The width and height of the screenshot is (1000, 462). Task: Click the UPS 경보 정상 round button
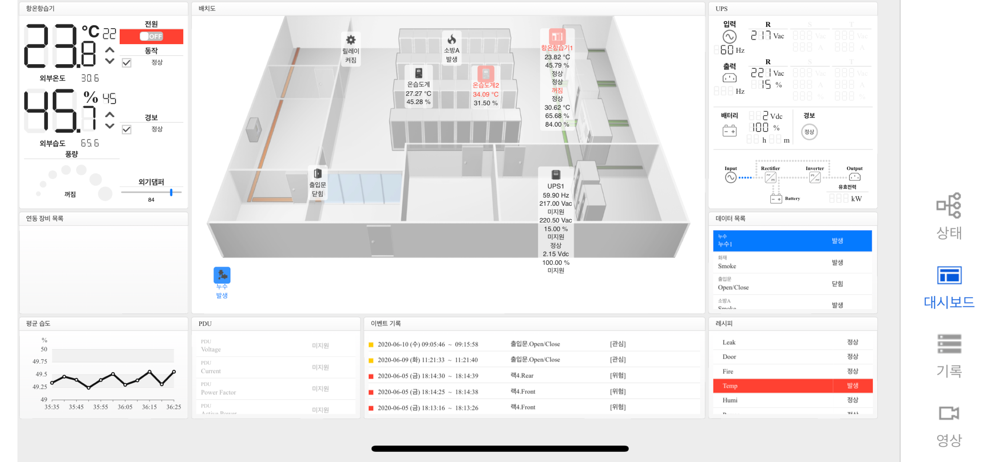(809, 131)
